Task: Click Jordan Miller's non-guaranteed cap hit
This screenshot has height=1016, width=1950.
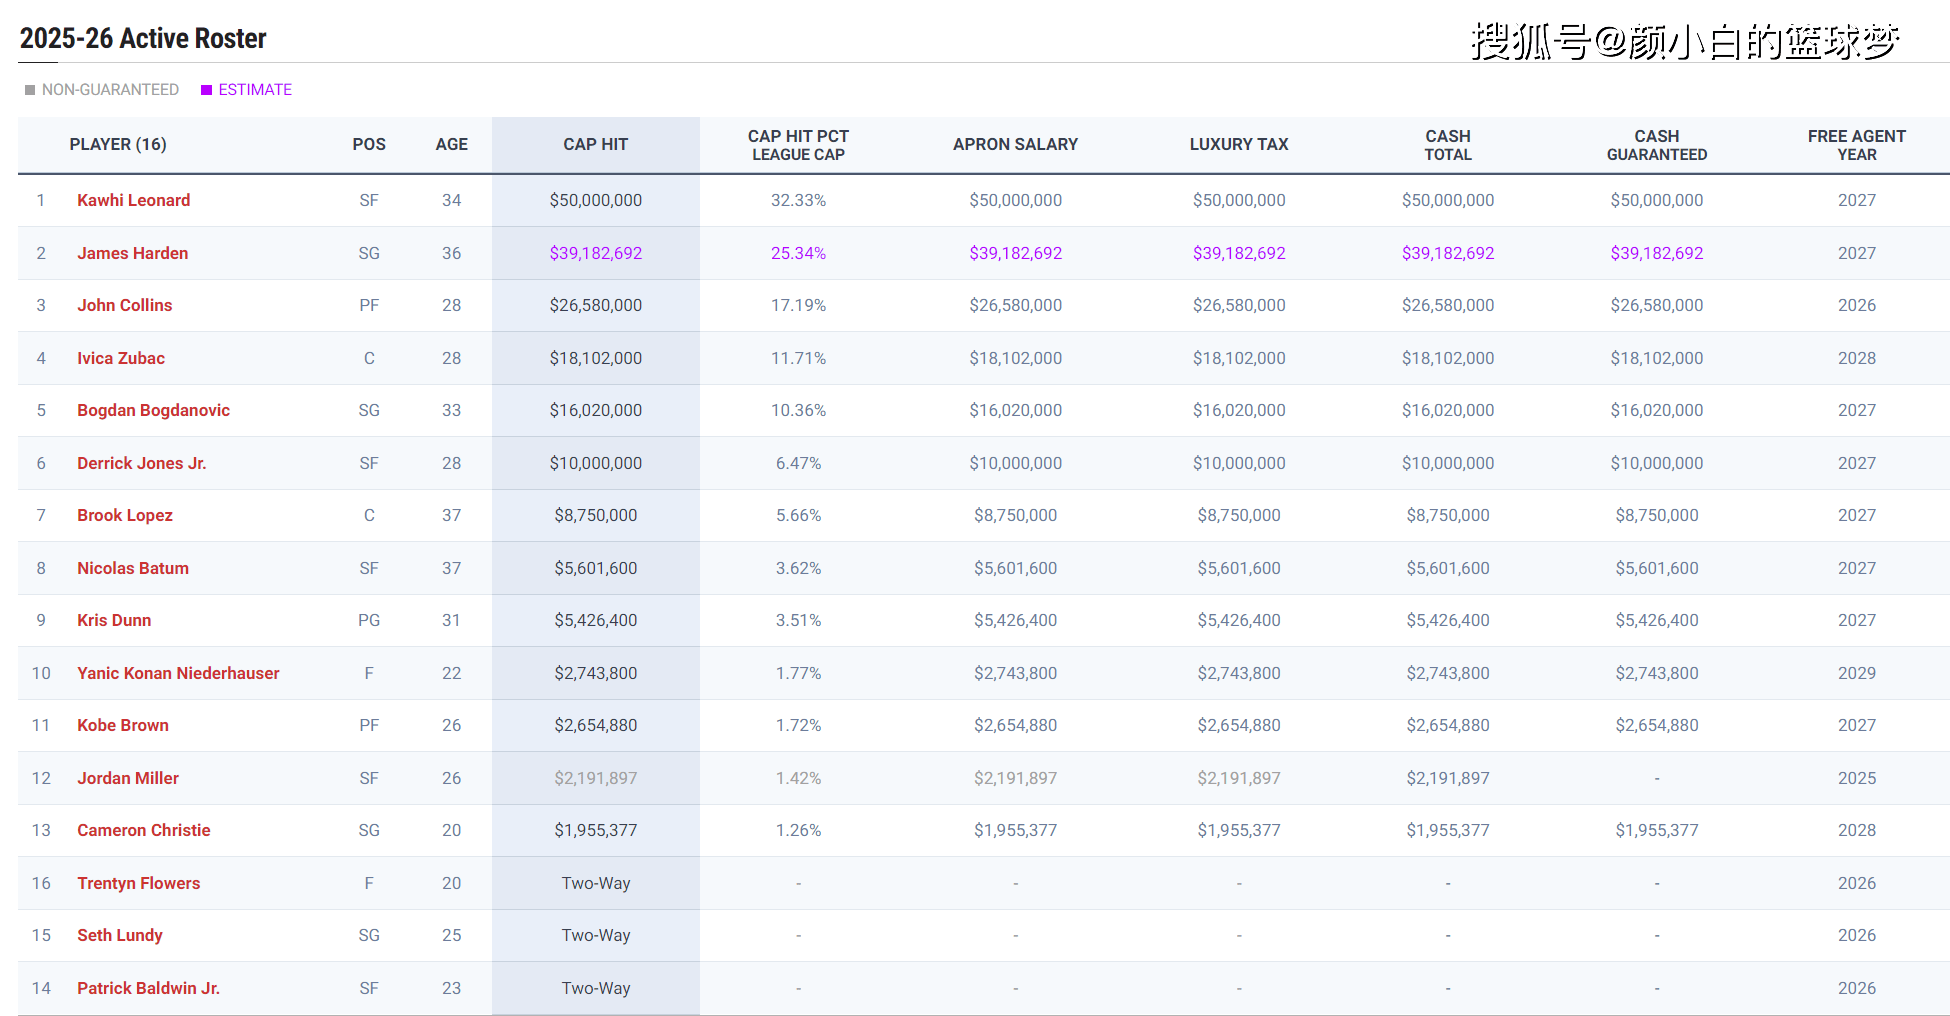Action: click(x=595, y=778)
